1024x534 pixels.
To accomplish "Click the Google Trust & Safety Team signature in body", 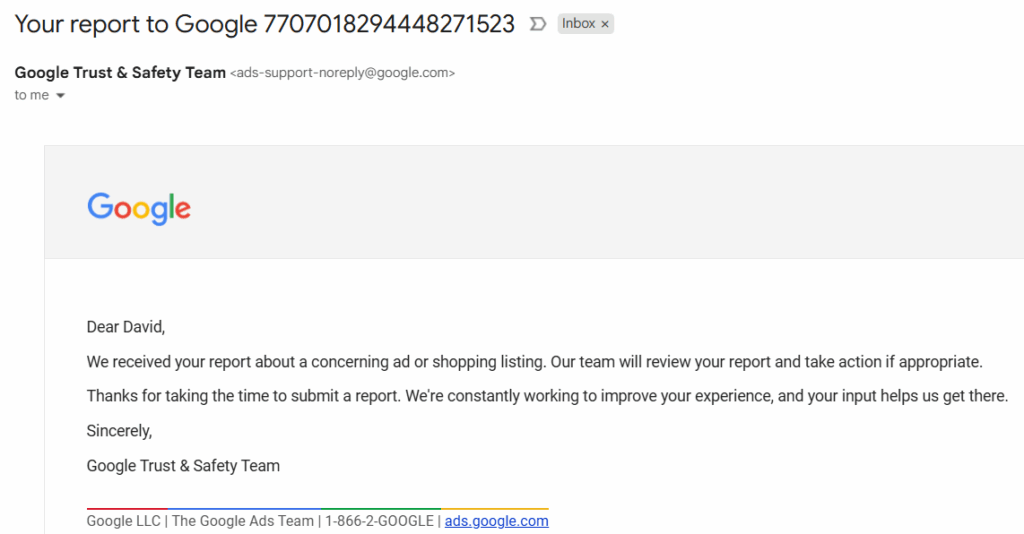I will 183,465.
